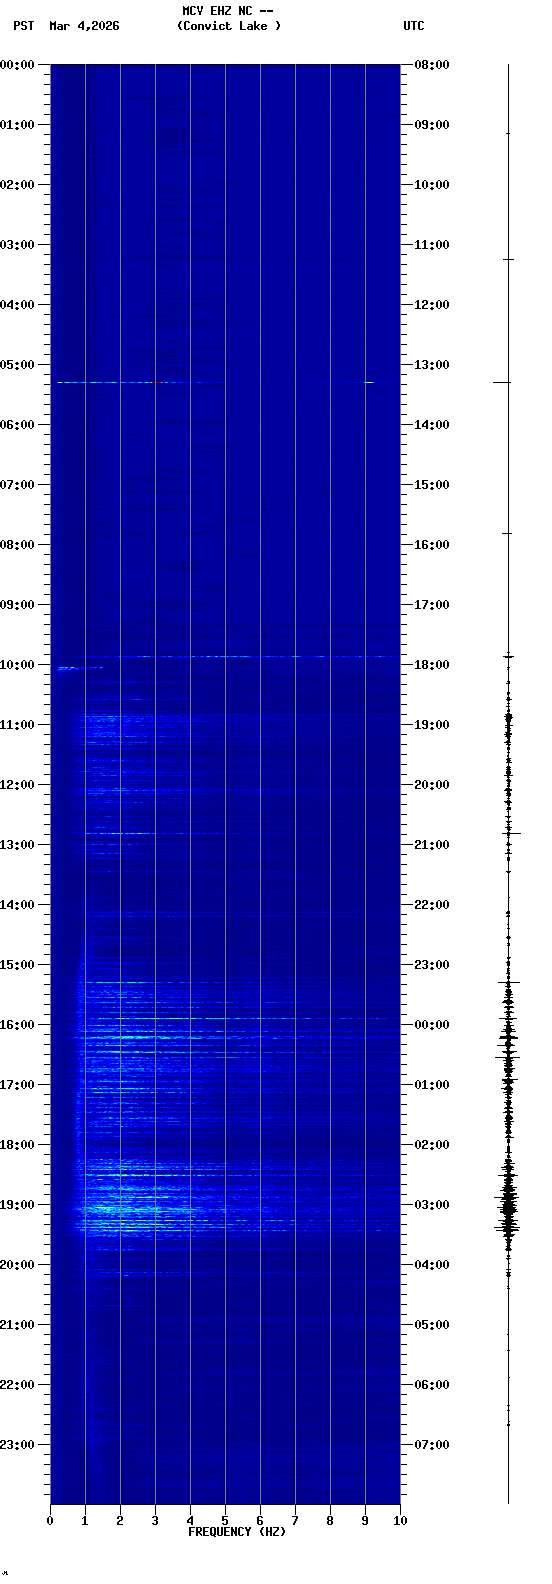Click the UTC '08:00' time label
Image resolution: width=552 pixels, height=1584 pixels.
(431, 65)
